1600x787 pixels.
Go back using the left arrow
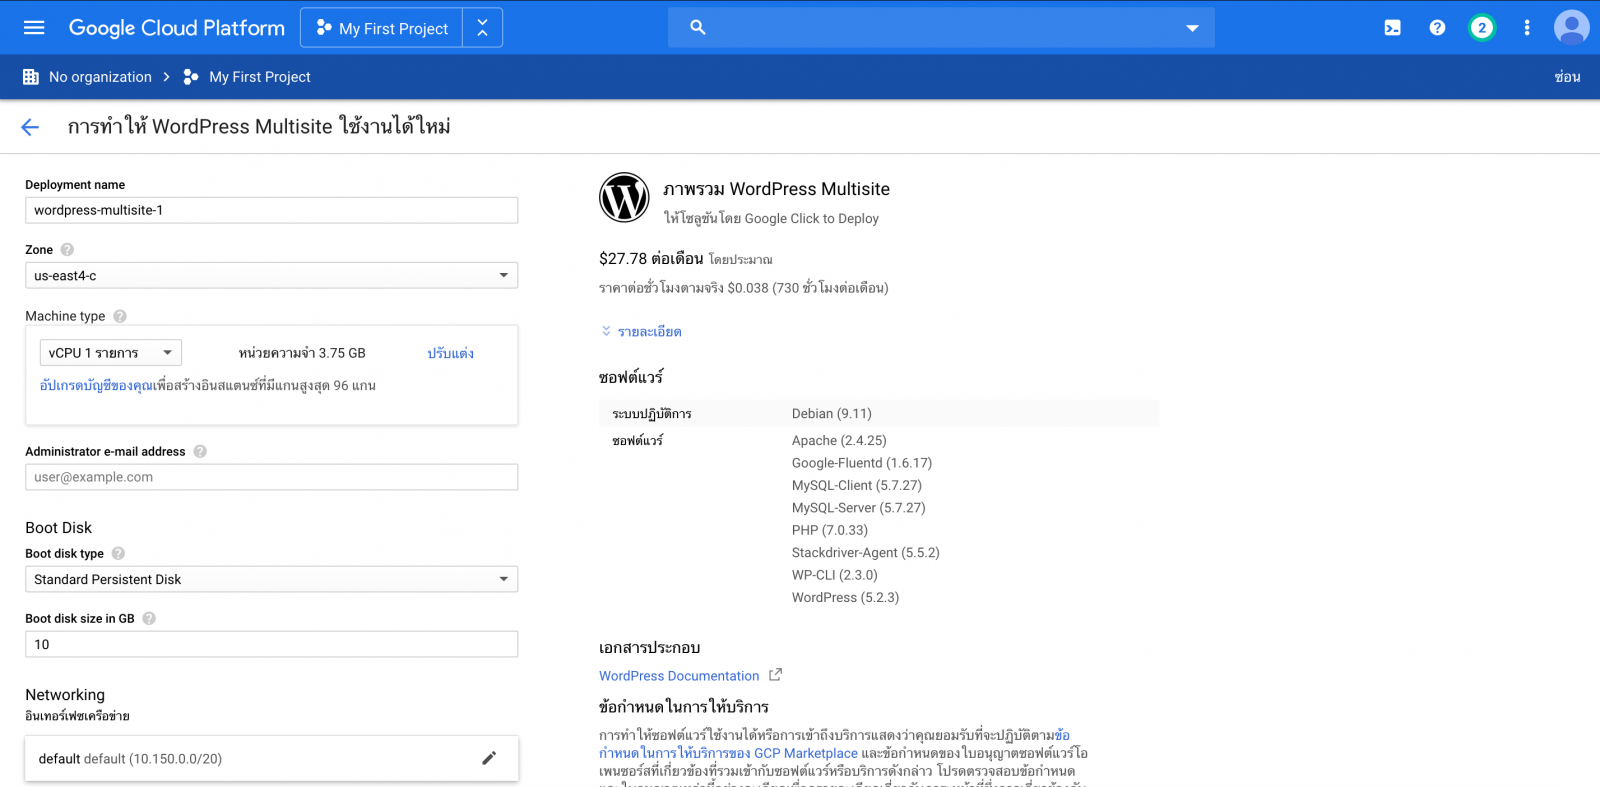tap(30, 127)
